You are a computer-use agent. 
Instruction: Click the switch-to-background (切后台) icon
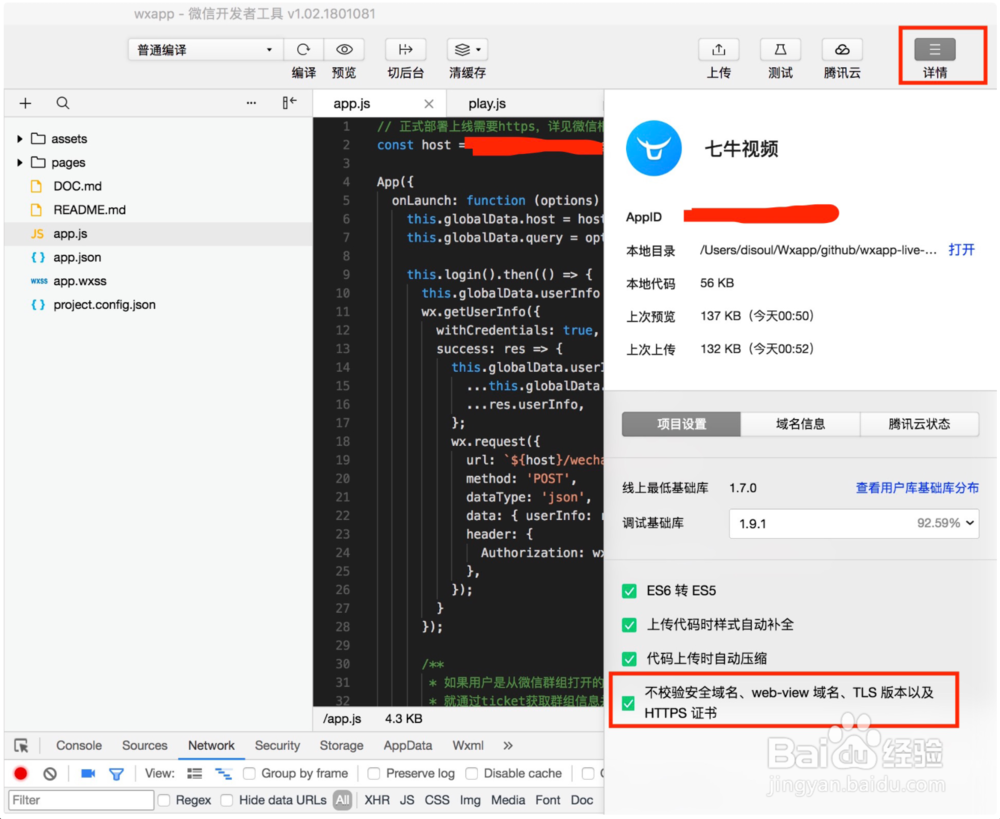pos(406,49)
